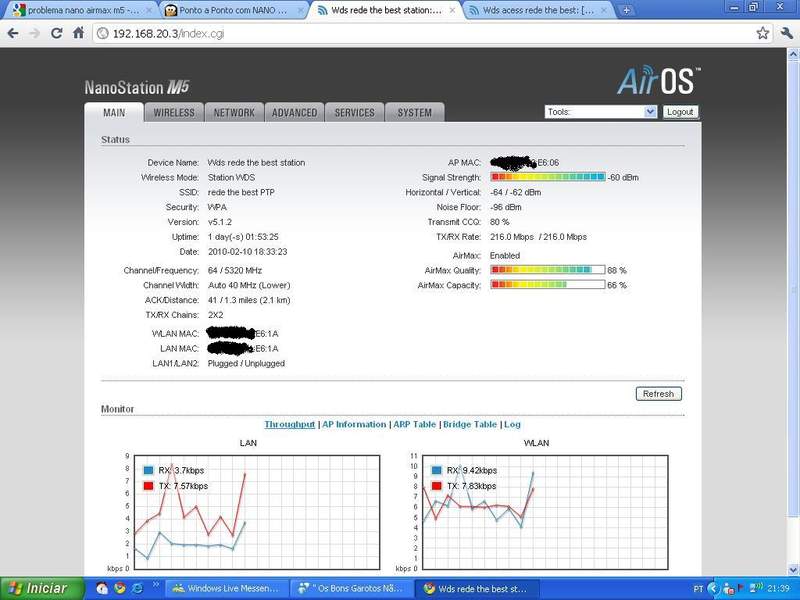Click the WLAN throughput graph

click(545, 512)
